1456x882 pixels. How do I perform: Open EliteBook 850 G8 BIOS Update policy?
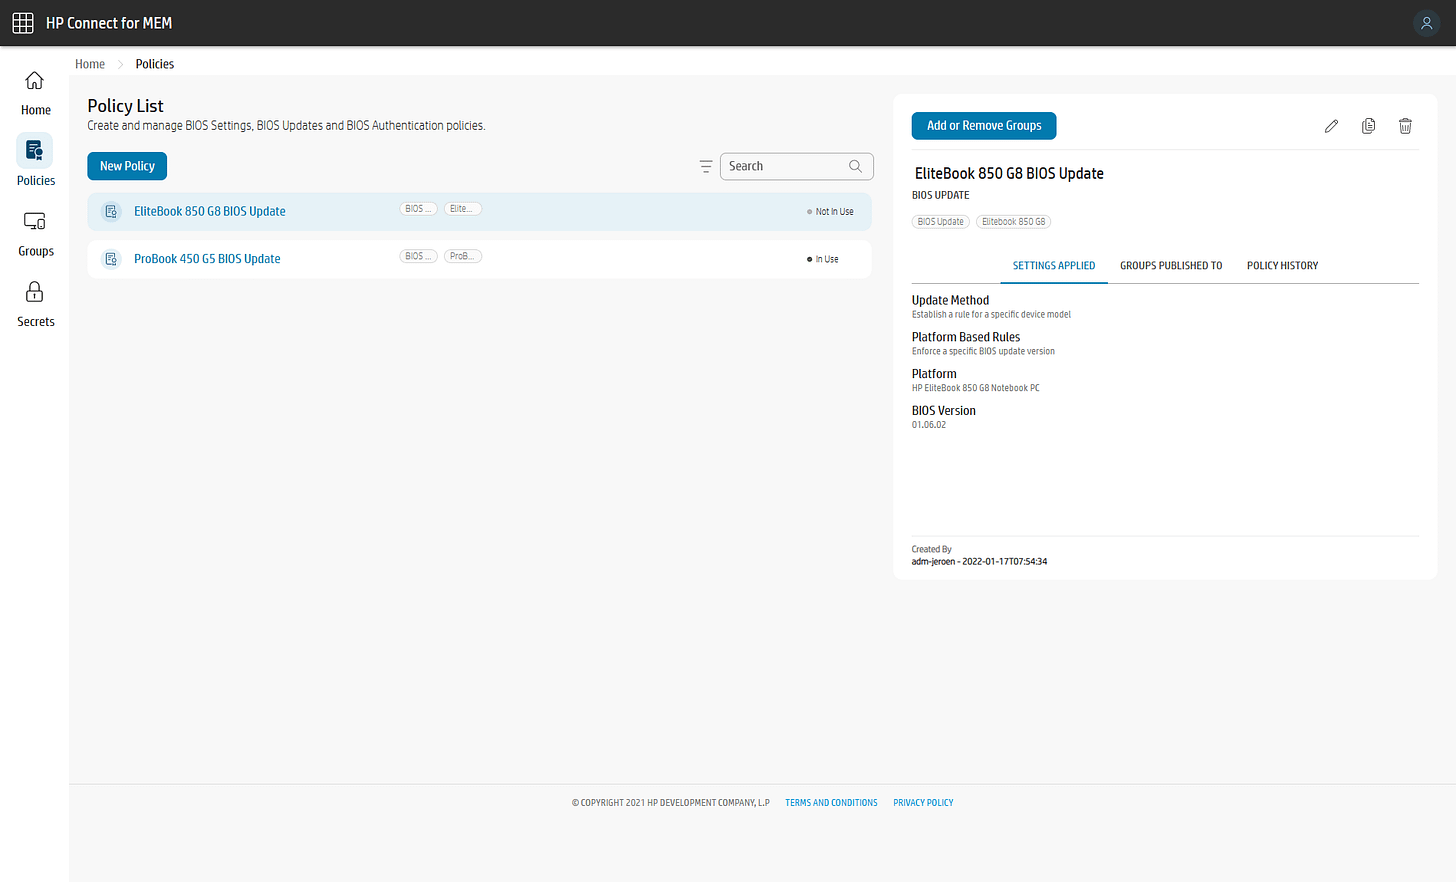click(210, 212)
